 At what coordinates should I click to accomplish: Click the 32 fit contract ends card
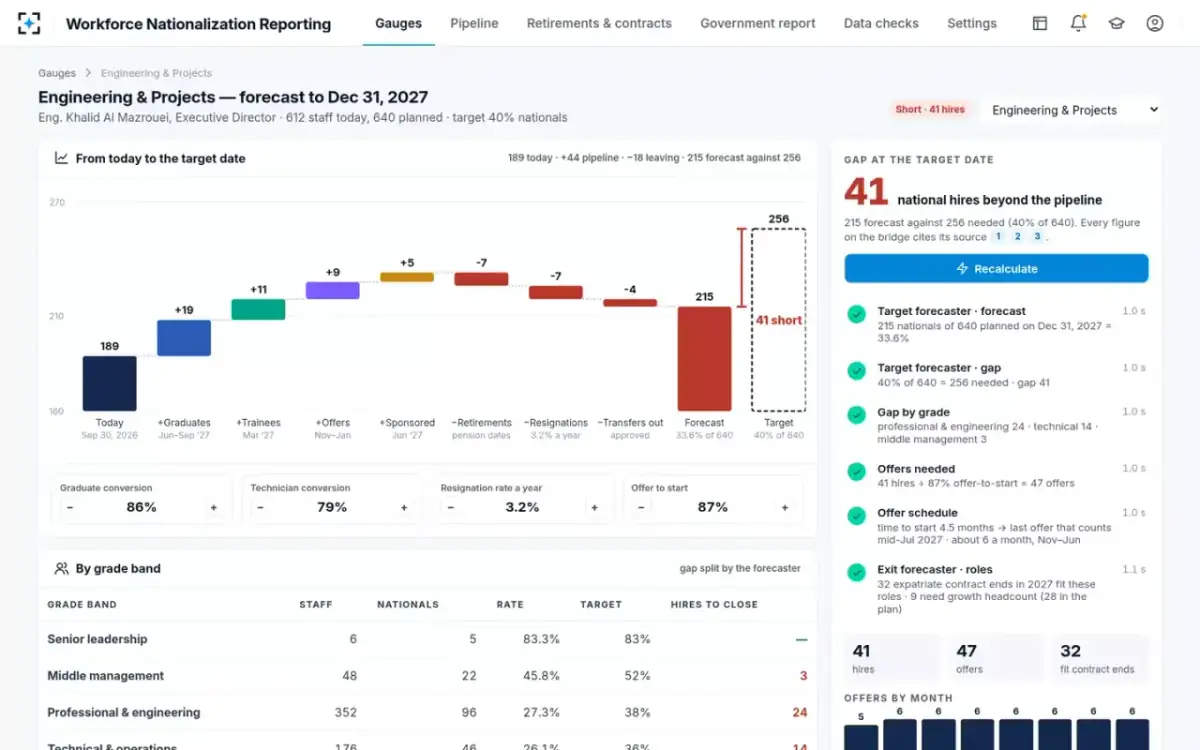coord(1100,659)
